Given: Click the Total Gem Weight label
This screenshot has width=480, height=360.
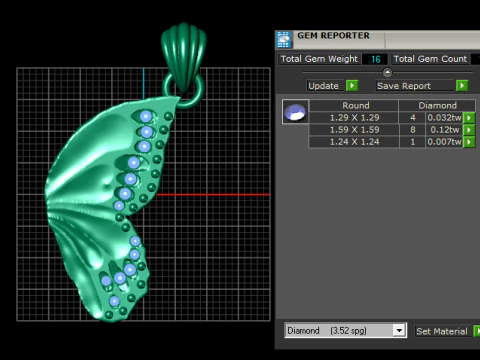Looking at the screenshot, I should pos(319,59).
